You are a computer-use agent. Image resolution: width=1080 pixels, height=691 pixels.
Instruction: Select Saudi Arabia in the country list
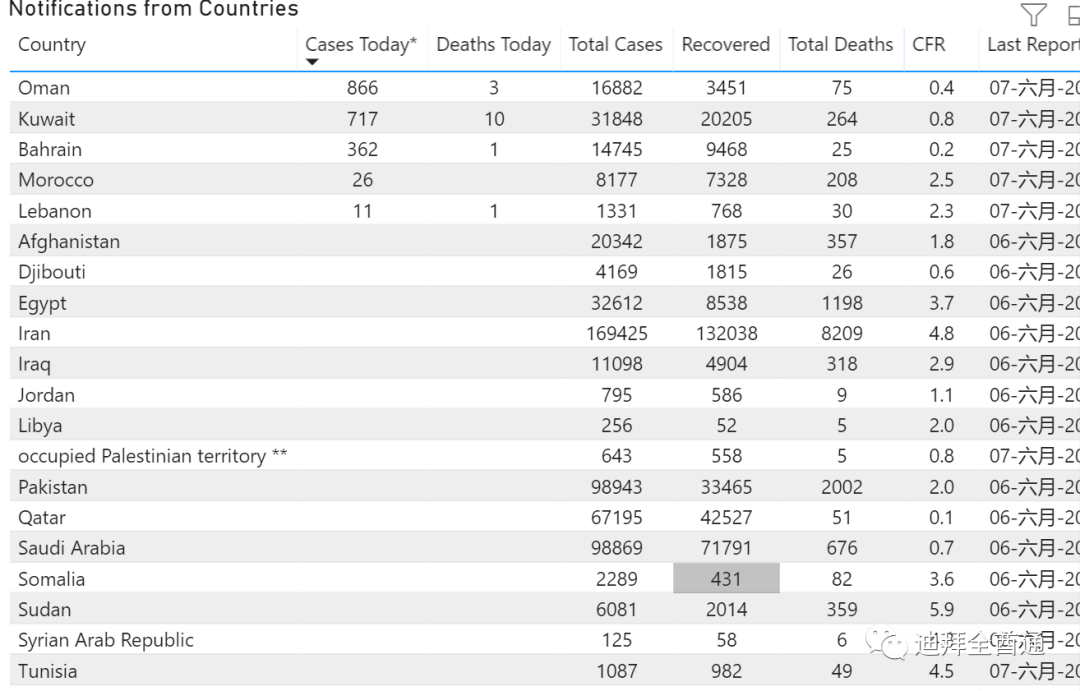pos(71,548)
